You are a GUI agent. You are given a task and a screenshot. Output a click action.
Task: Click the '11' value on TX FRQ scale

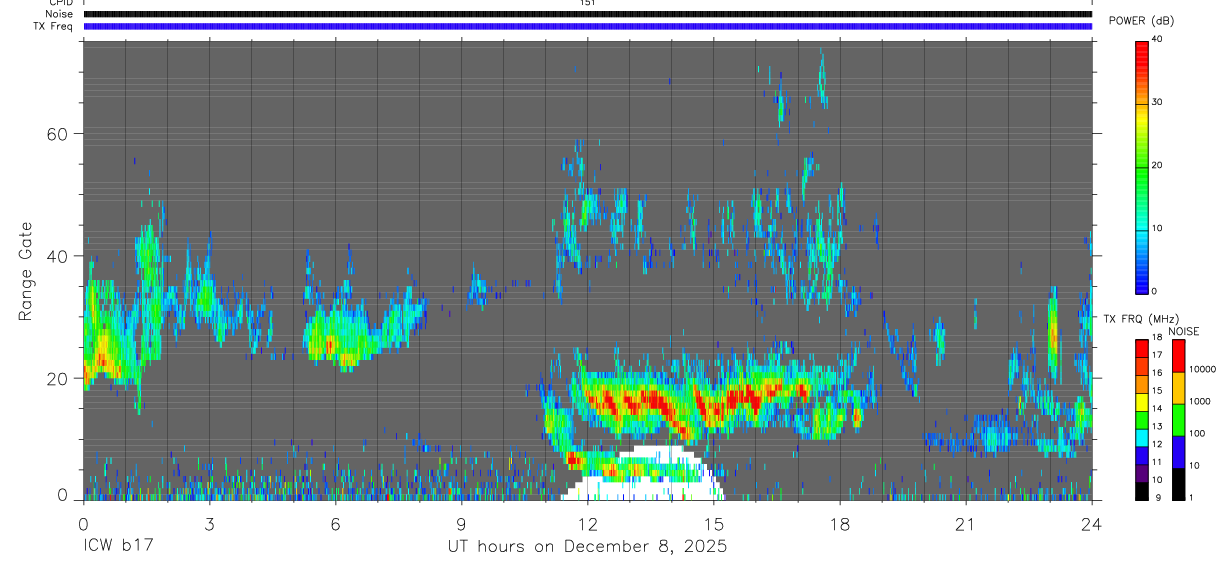[x=1159, y=462]
